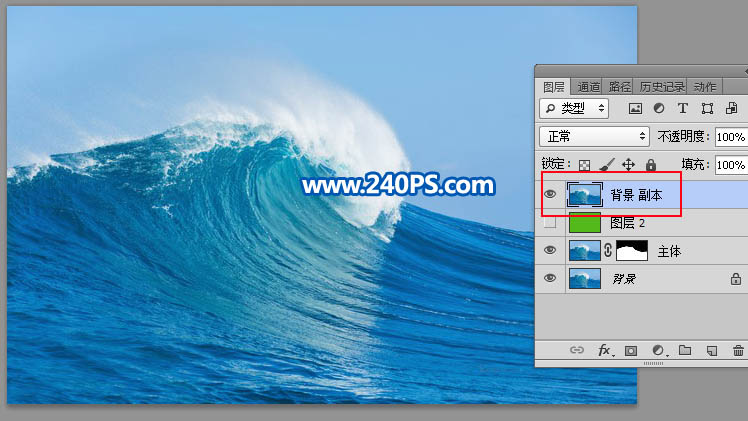Add a layer mask
This screenshot has width=748, height=421.
631,351
